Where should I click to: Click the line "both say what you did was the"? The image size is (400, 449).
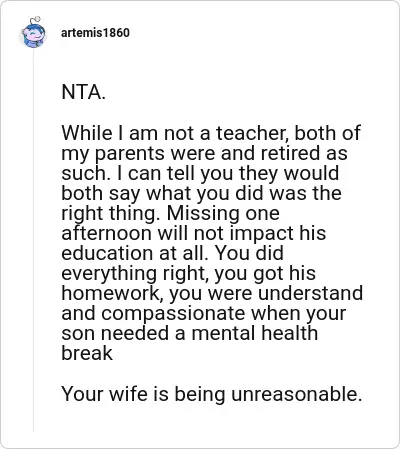coord(201,194)
